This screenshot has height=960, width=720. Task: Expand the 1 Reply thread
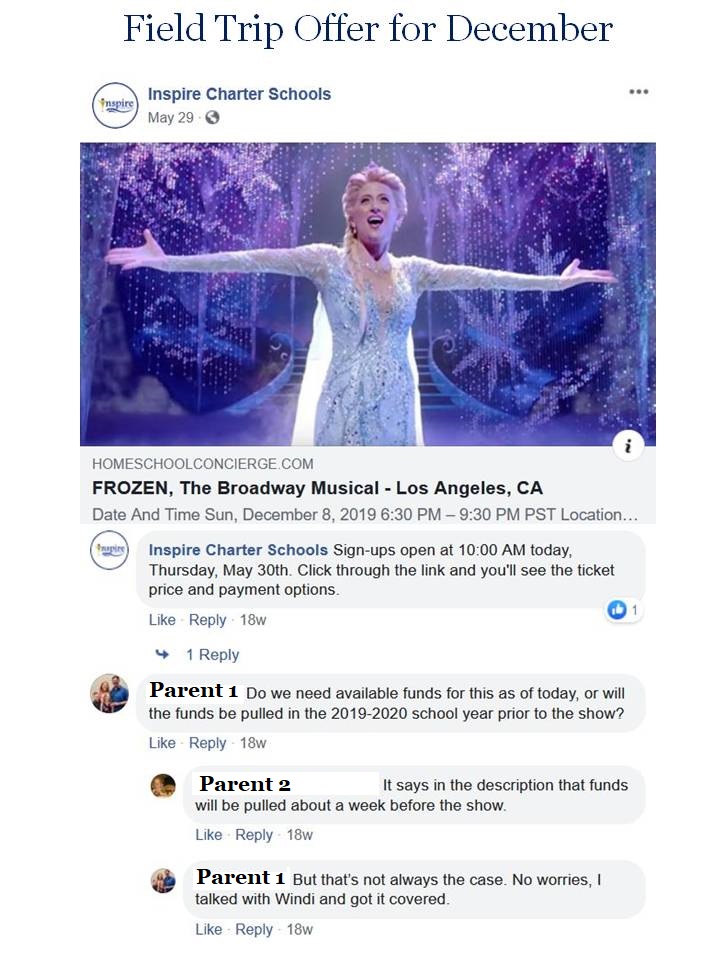click(212, 655)
